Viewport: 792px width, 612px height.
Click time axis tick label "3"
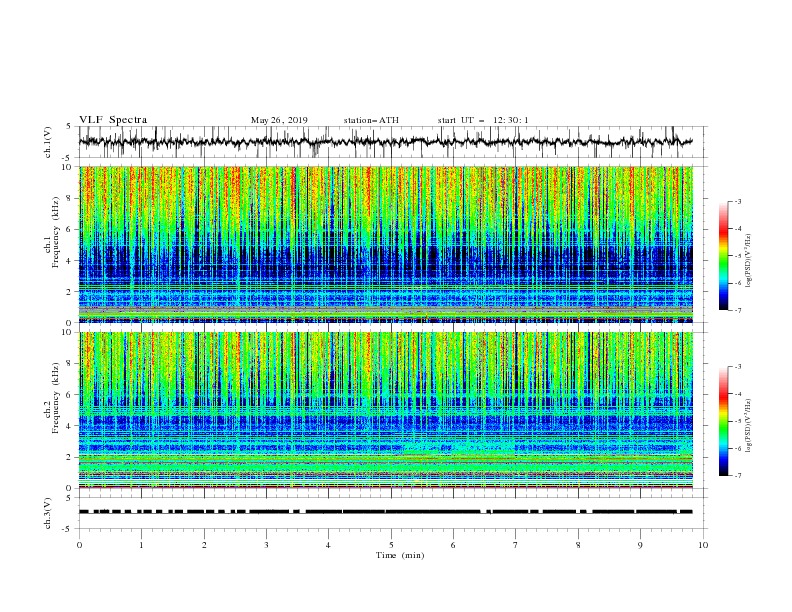point(266,545)
